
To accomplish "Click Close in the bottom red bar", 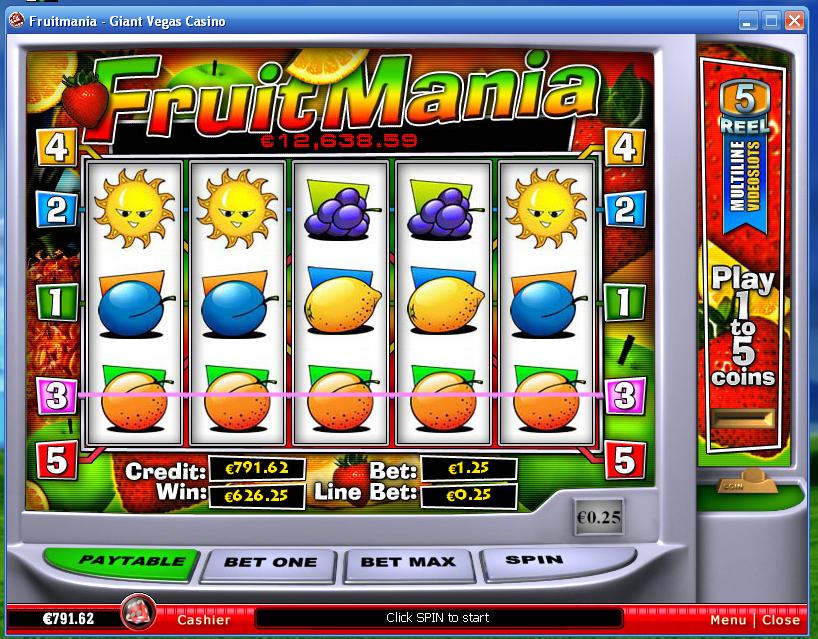I will 781,620.
